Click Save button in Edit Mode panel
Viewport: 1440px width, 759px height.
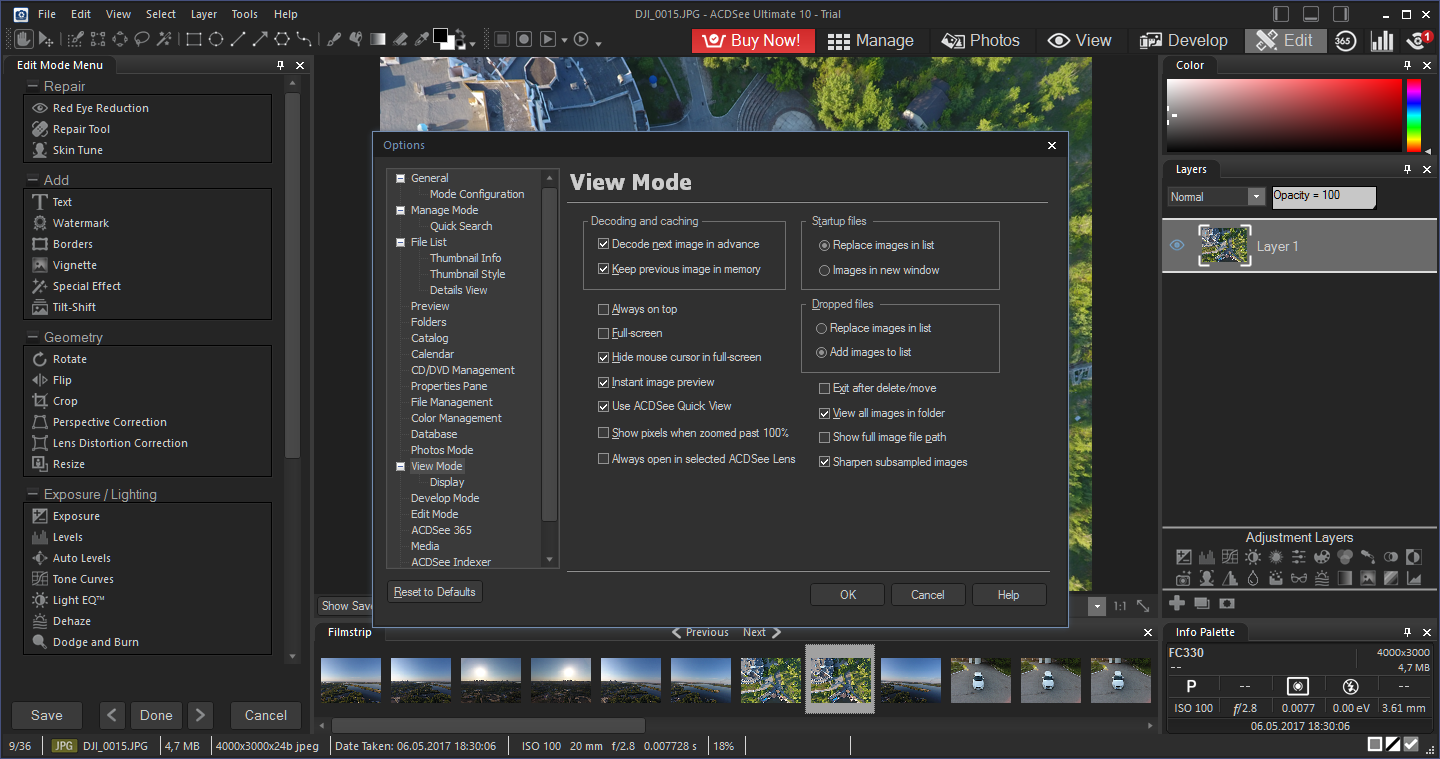point(47,715)
